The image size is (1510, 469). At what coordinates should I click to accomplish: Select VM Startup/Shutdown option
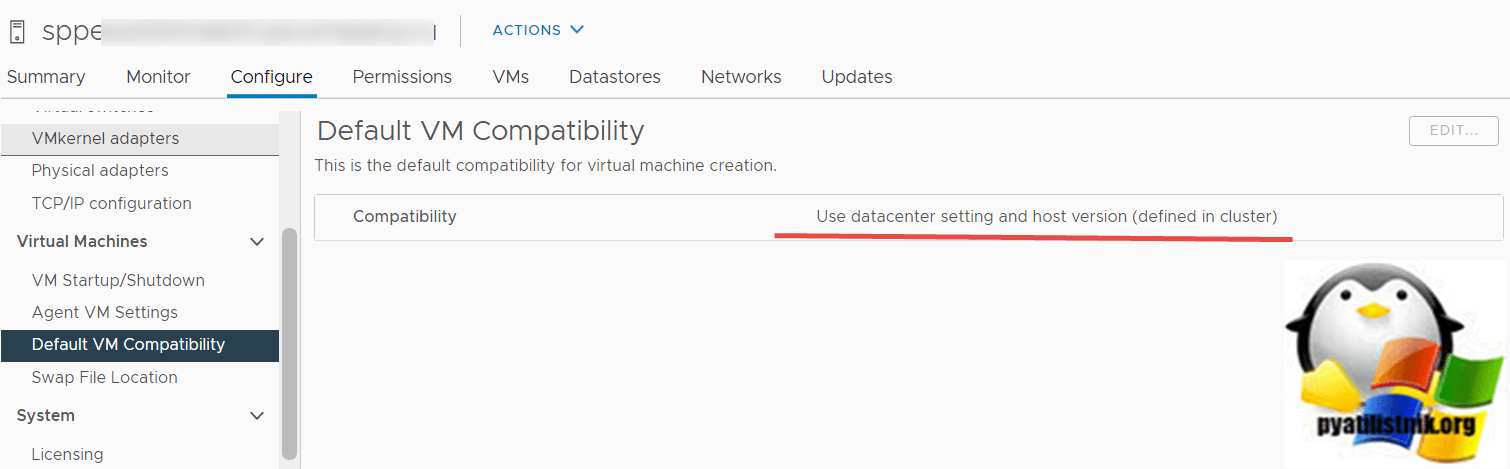tap(118, 281)
